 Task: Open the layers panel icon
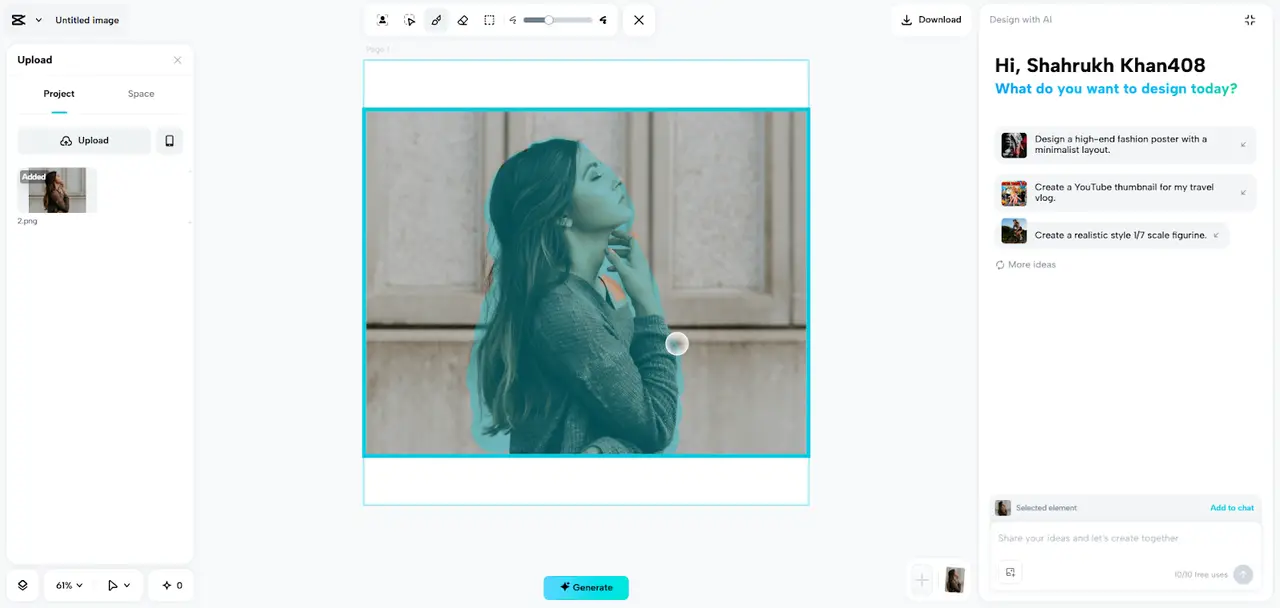coord(23,585)
